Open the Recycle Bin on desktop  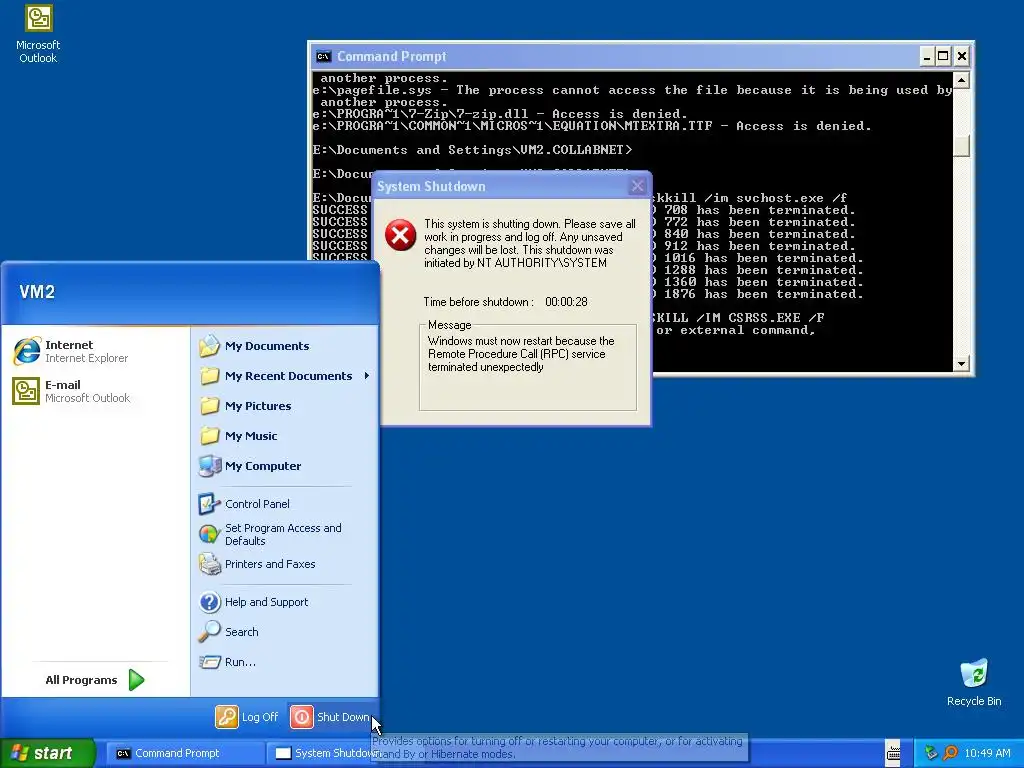click(x=974, y=682)
